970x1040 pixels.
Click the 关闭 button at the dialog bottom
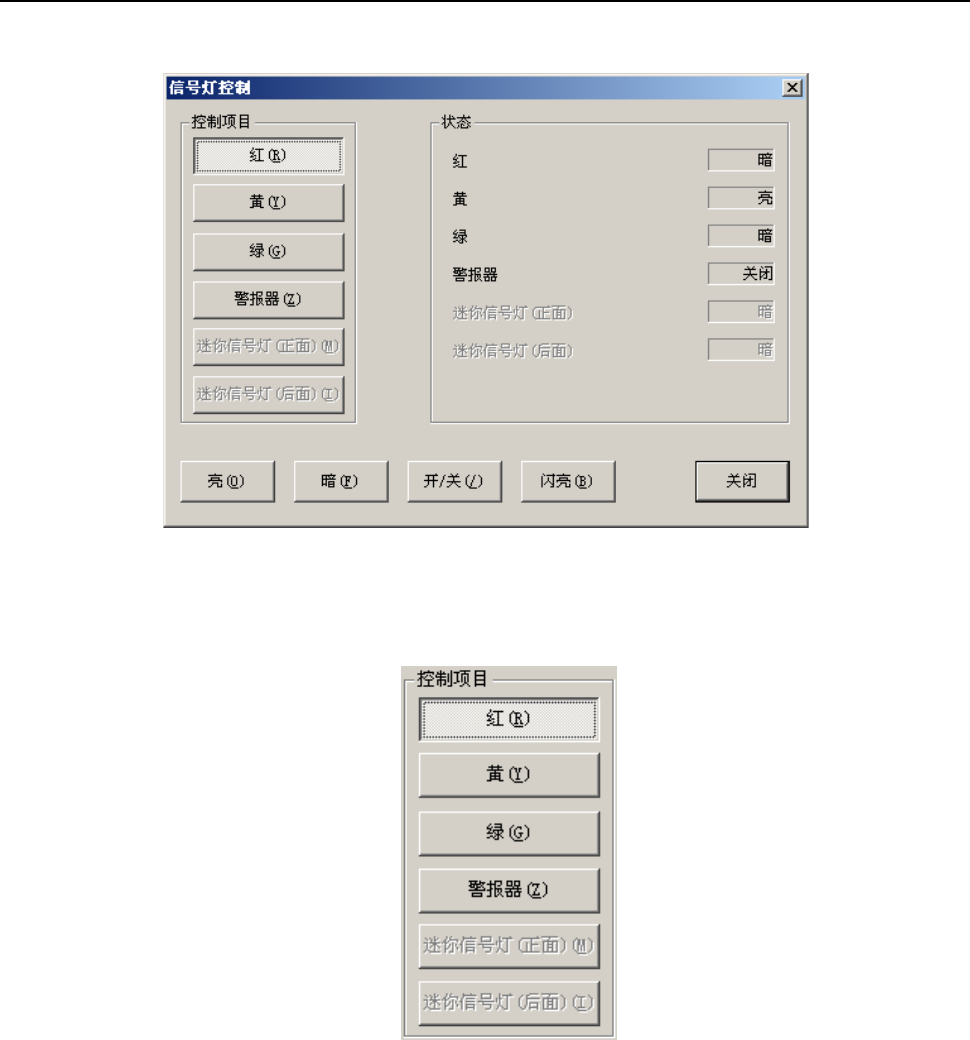742,482
